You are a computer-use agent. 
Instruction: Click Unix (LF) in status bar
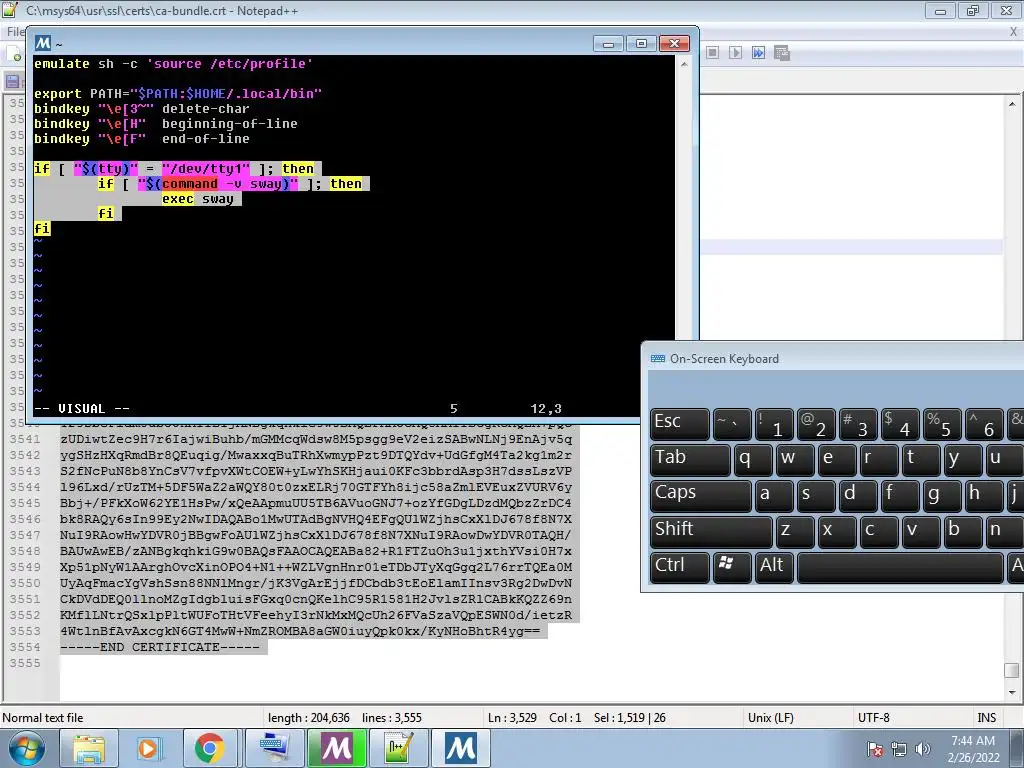[x=771, y=718]
